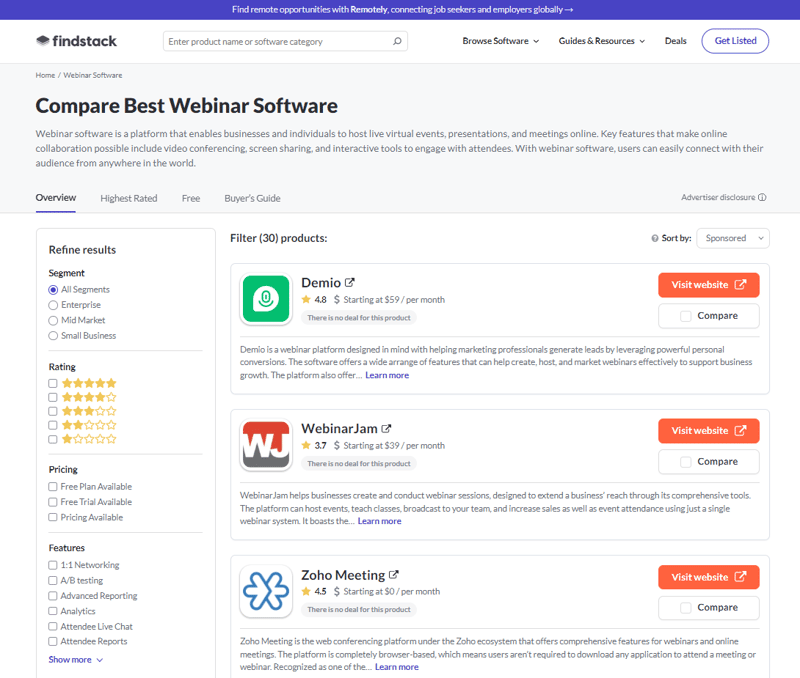Open the Guides & Resources dropdown
This screenshot has width=800, height=678.
click(602, 41)
